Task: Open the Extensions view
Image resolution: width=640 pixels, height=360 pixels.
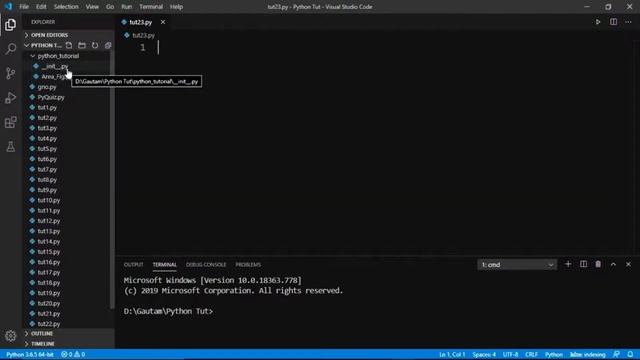Action: pyautogui.click(x=11, y=122)
